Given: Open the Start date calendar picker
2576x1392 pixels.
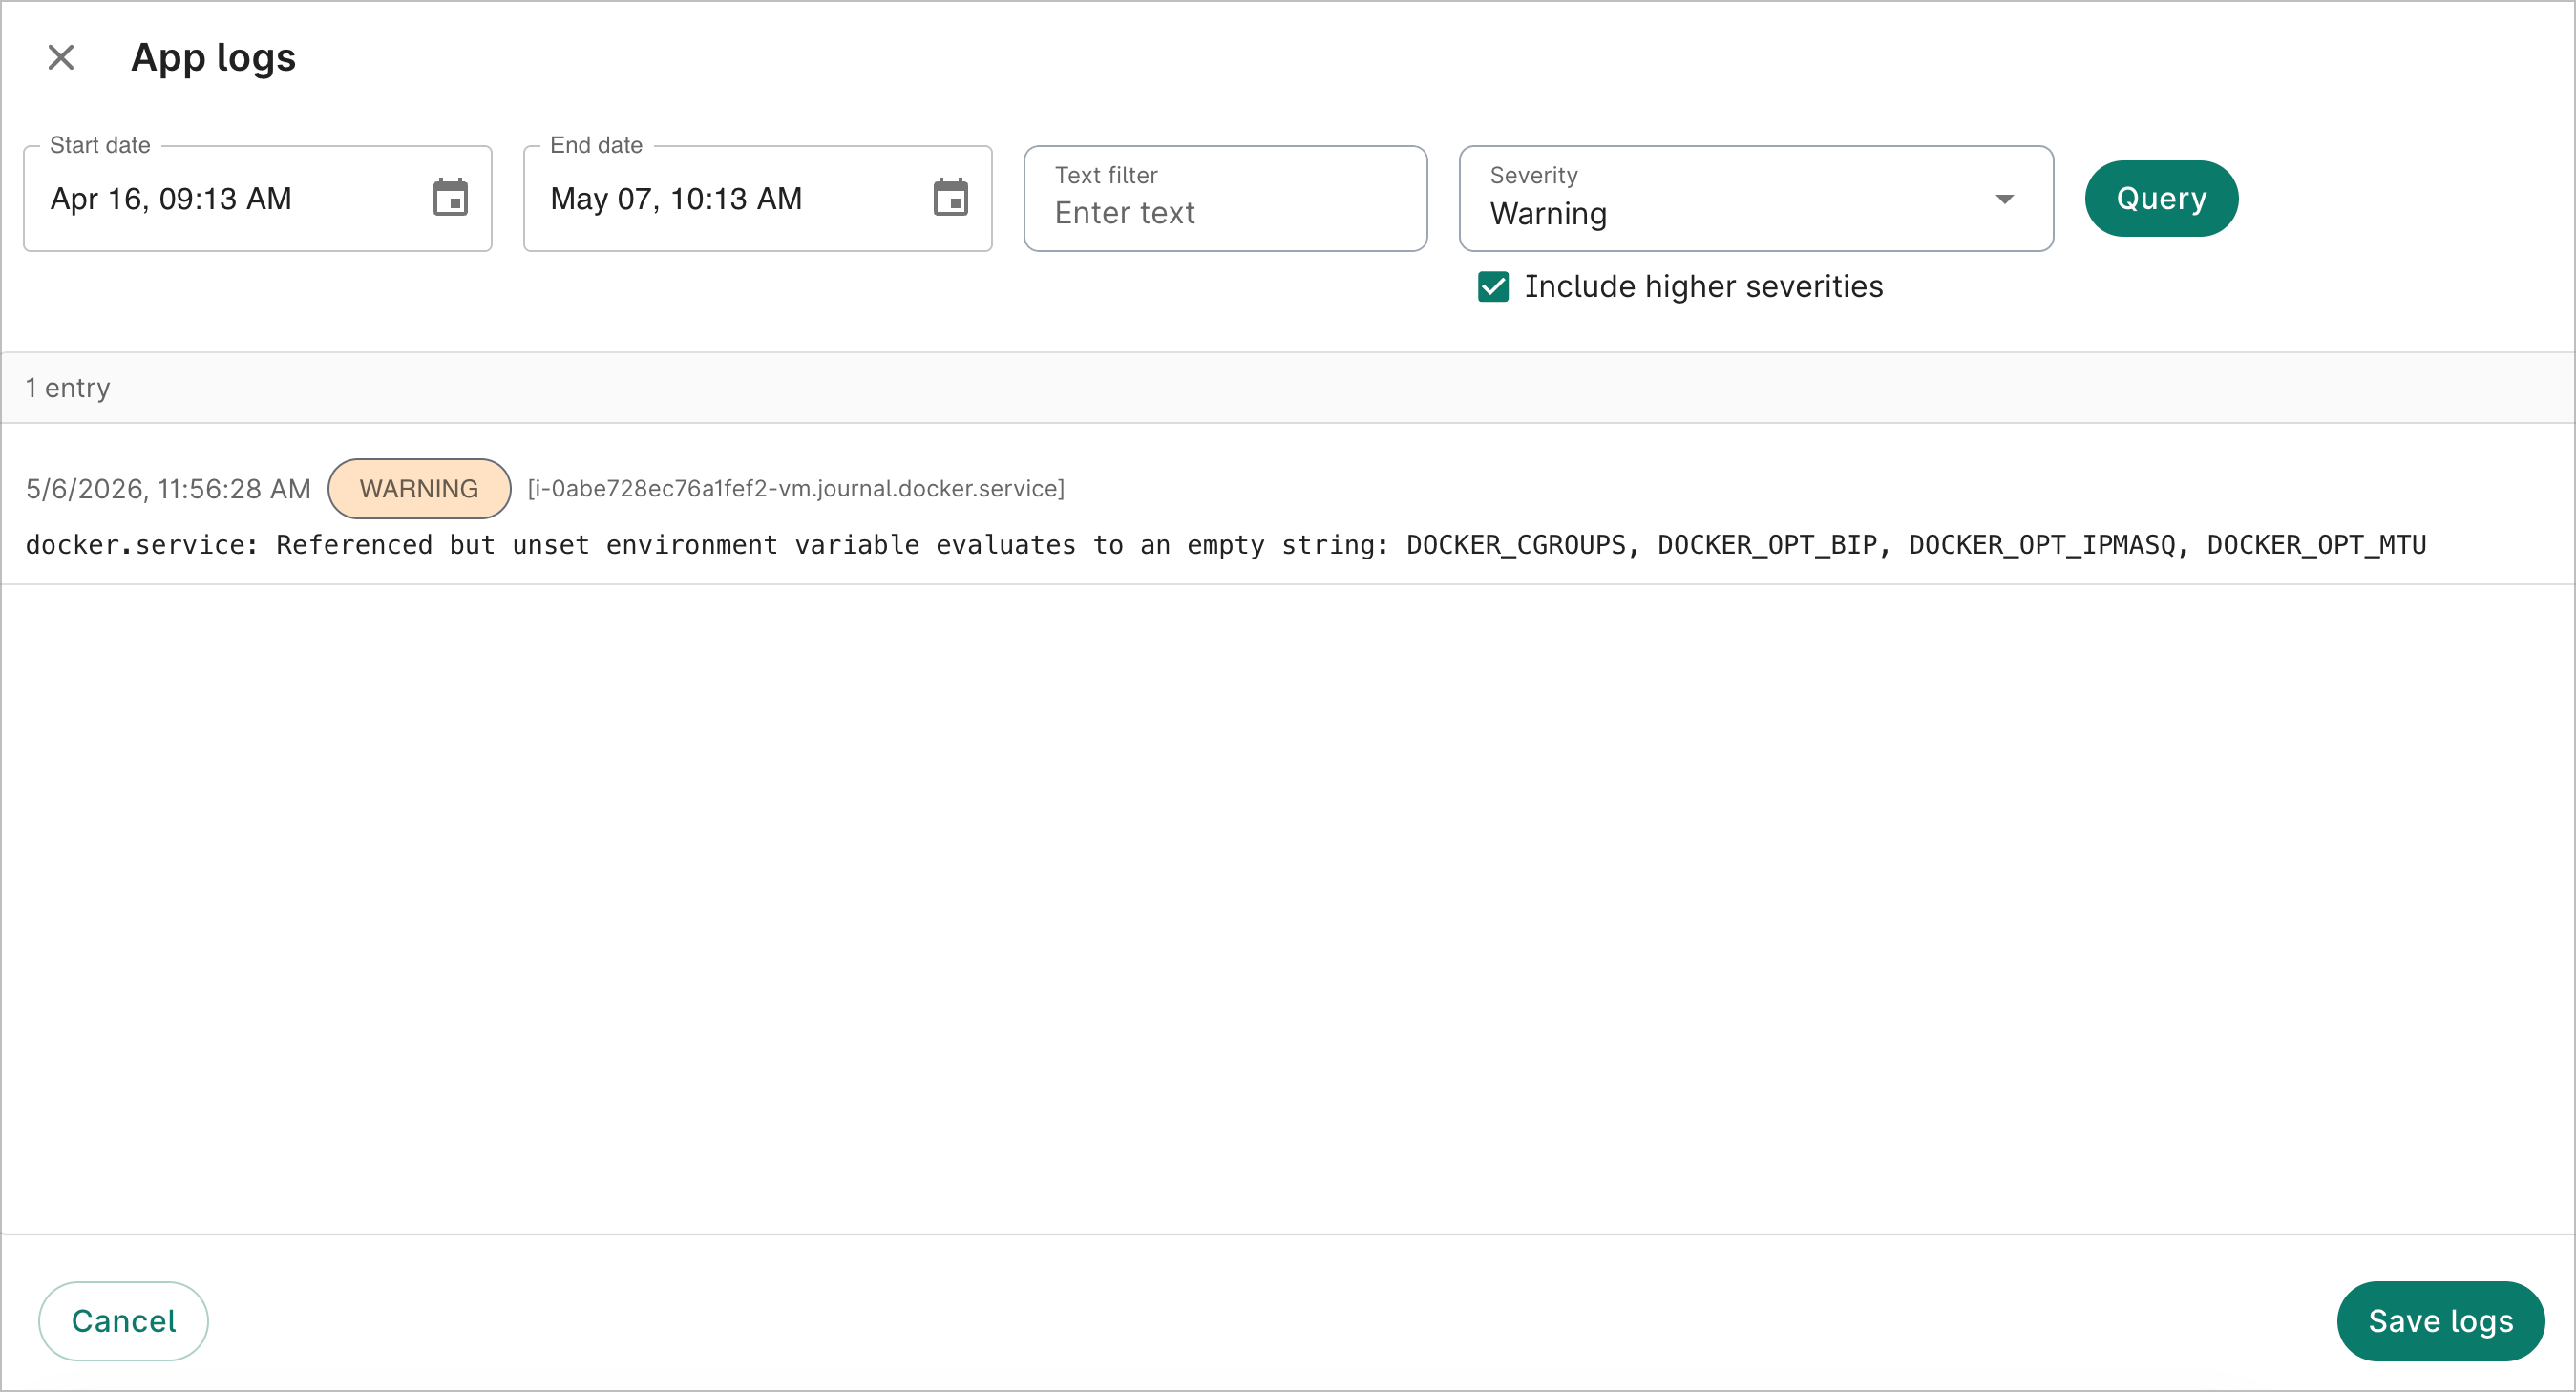Looking at the screenshot, I should pyautogui.click(x=450, y=198).
